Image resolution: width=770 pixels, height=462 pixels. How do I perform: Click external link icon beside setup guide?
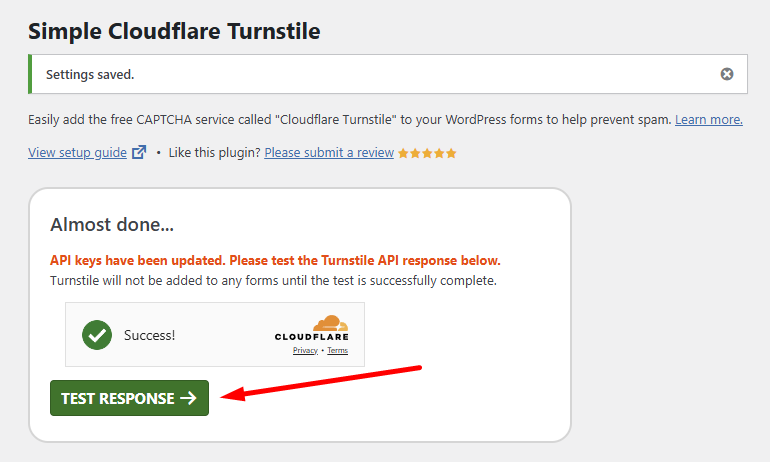(x=139, y=153)
